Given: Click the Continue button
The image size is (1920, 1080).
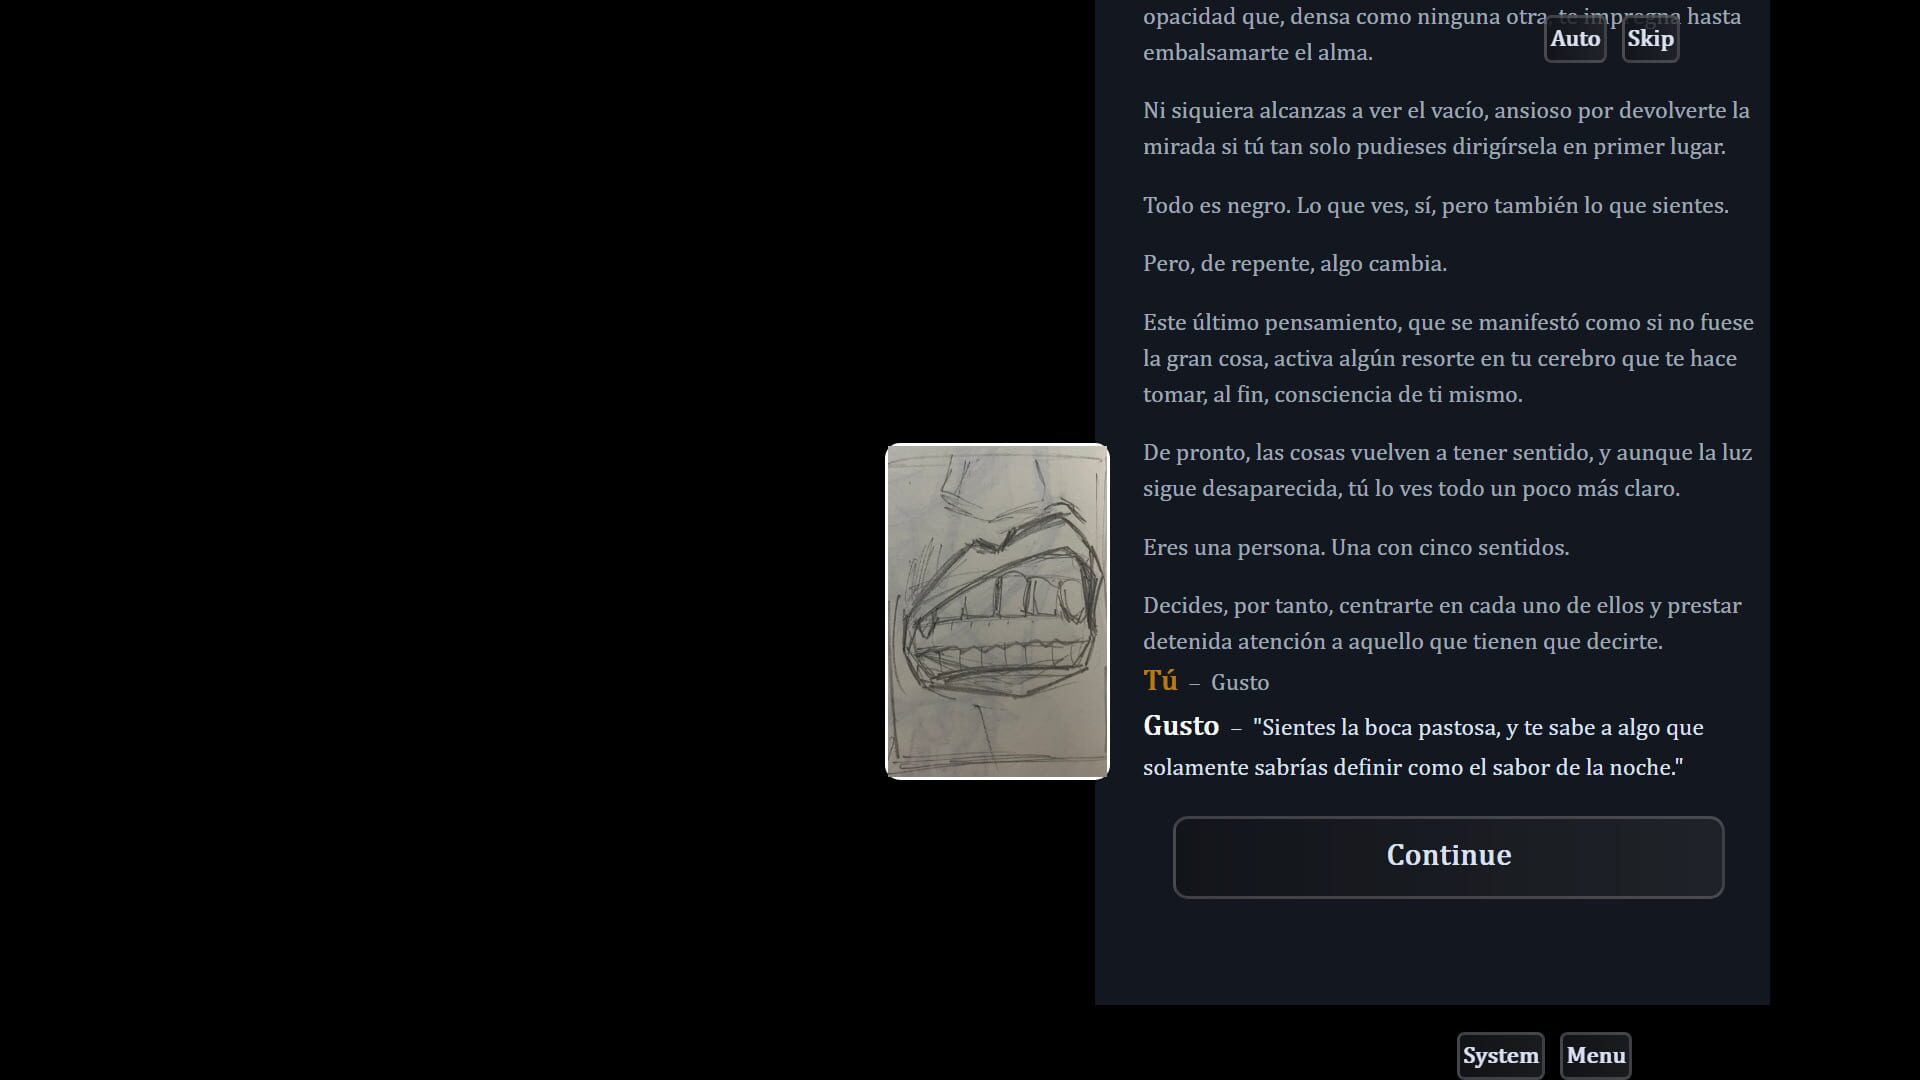Looking at the screenshot, I should point(1448,857).
